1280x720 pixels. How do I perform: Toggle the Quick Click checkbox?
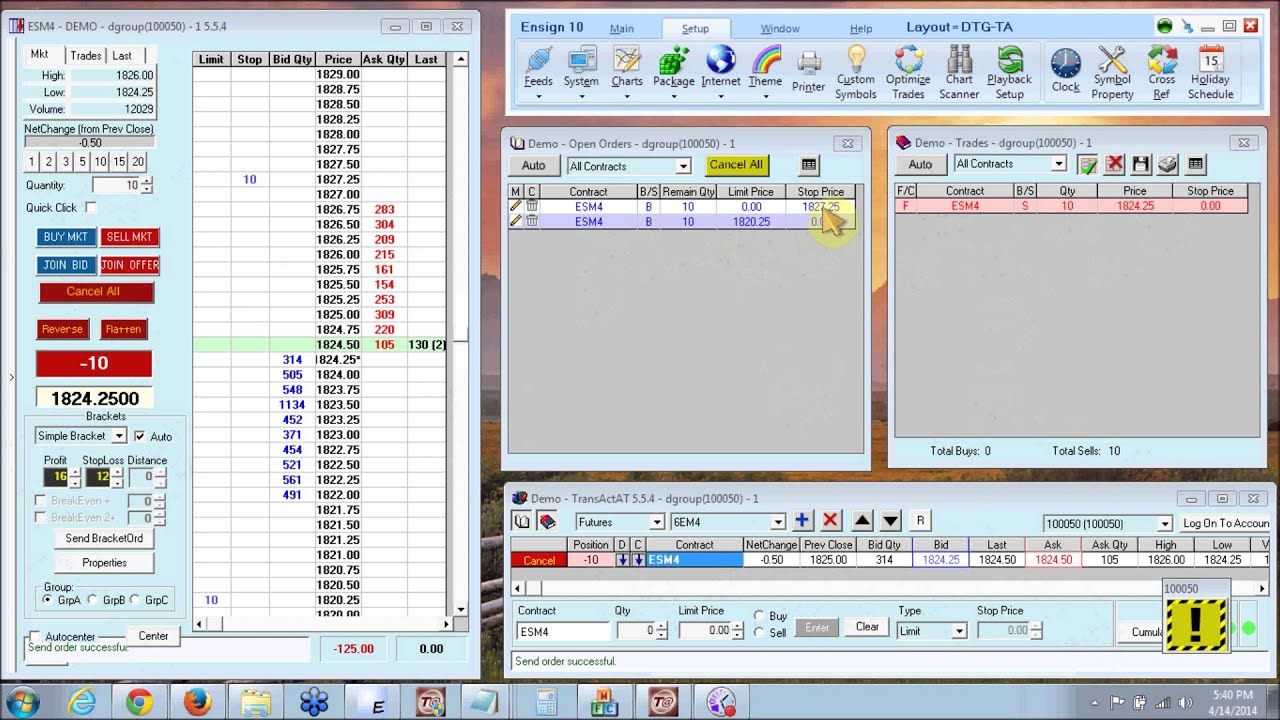pos(91,207)
